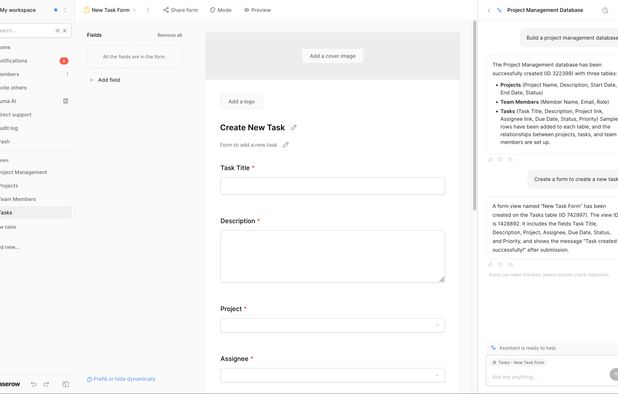This screenshot has height=394, width=618.
Task: Click the icon beside Kuma AI in the sidebar
Action: coord(66,101)
